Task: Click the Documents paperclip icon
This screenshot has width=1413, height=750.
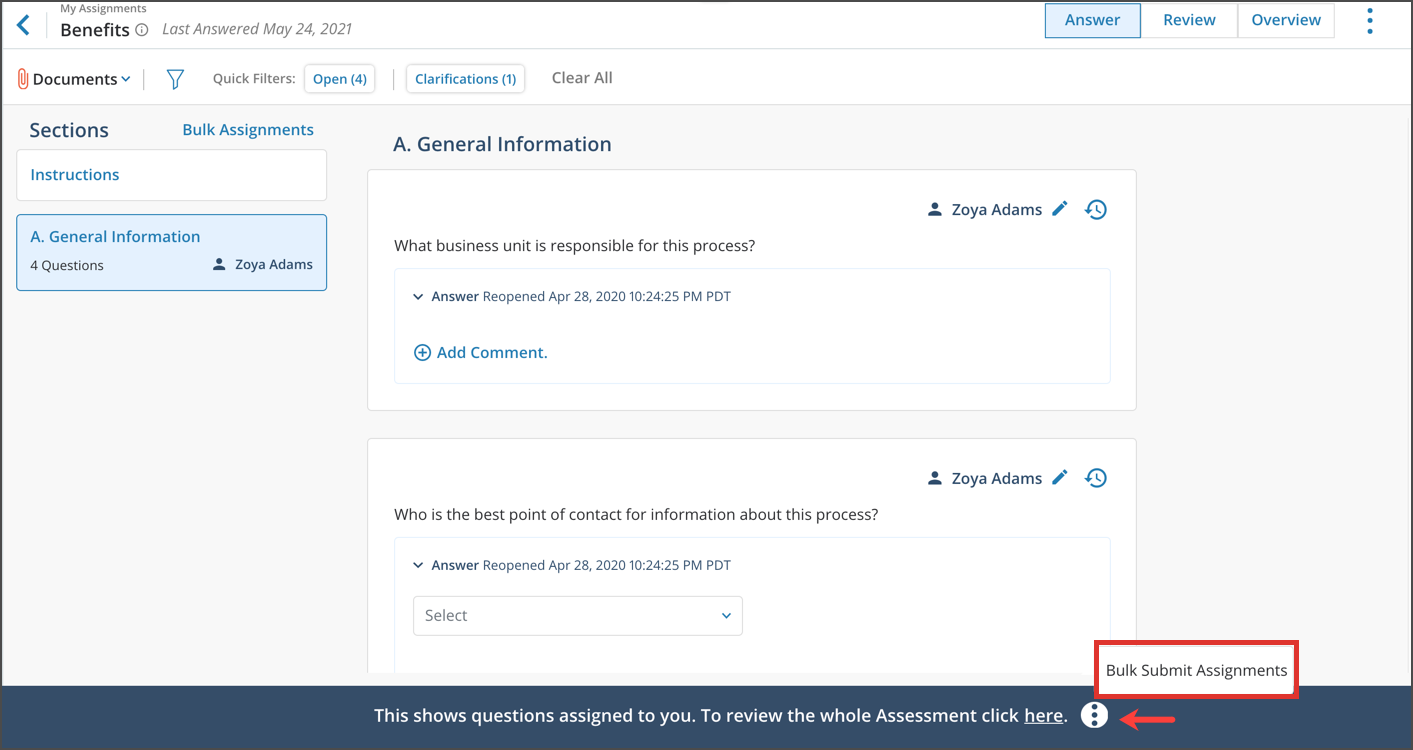Action: point(22,79)
